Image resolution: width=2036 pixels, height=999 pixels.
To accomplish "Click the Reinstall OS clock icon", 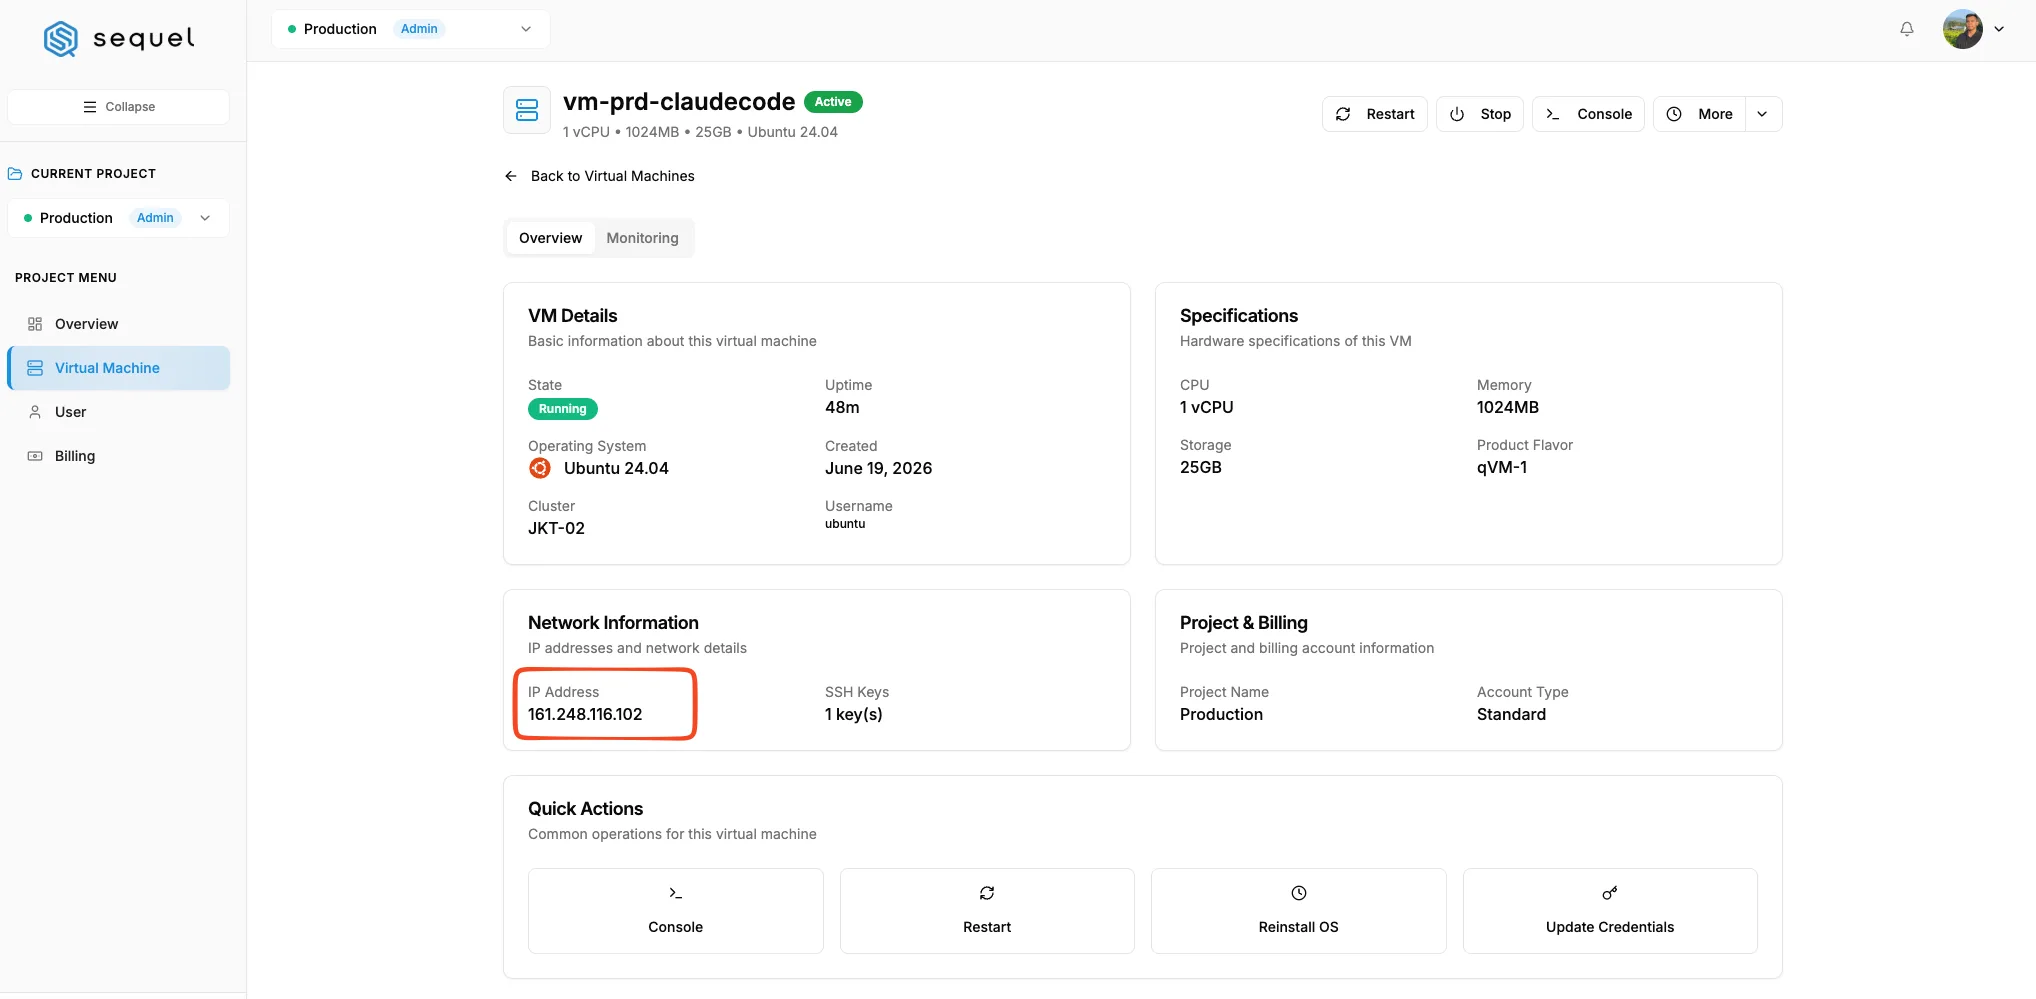I will tap(1299, 893).
